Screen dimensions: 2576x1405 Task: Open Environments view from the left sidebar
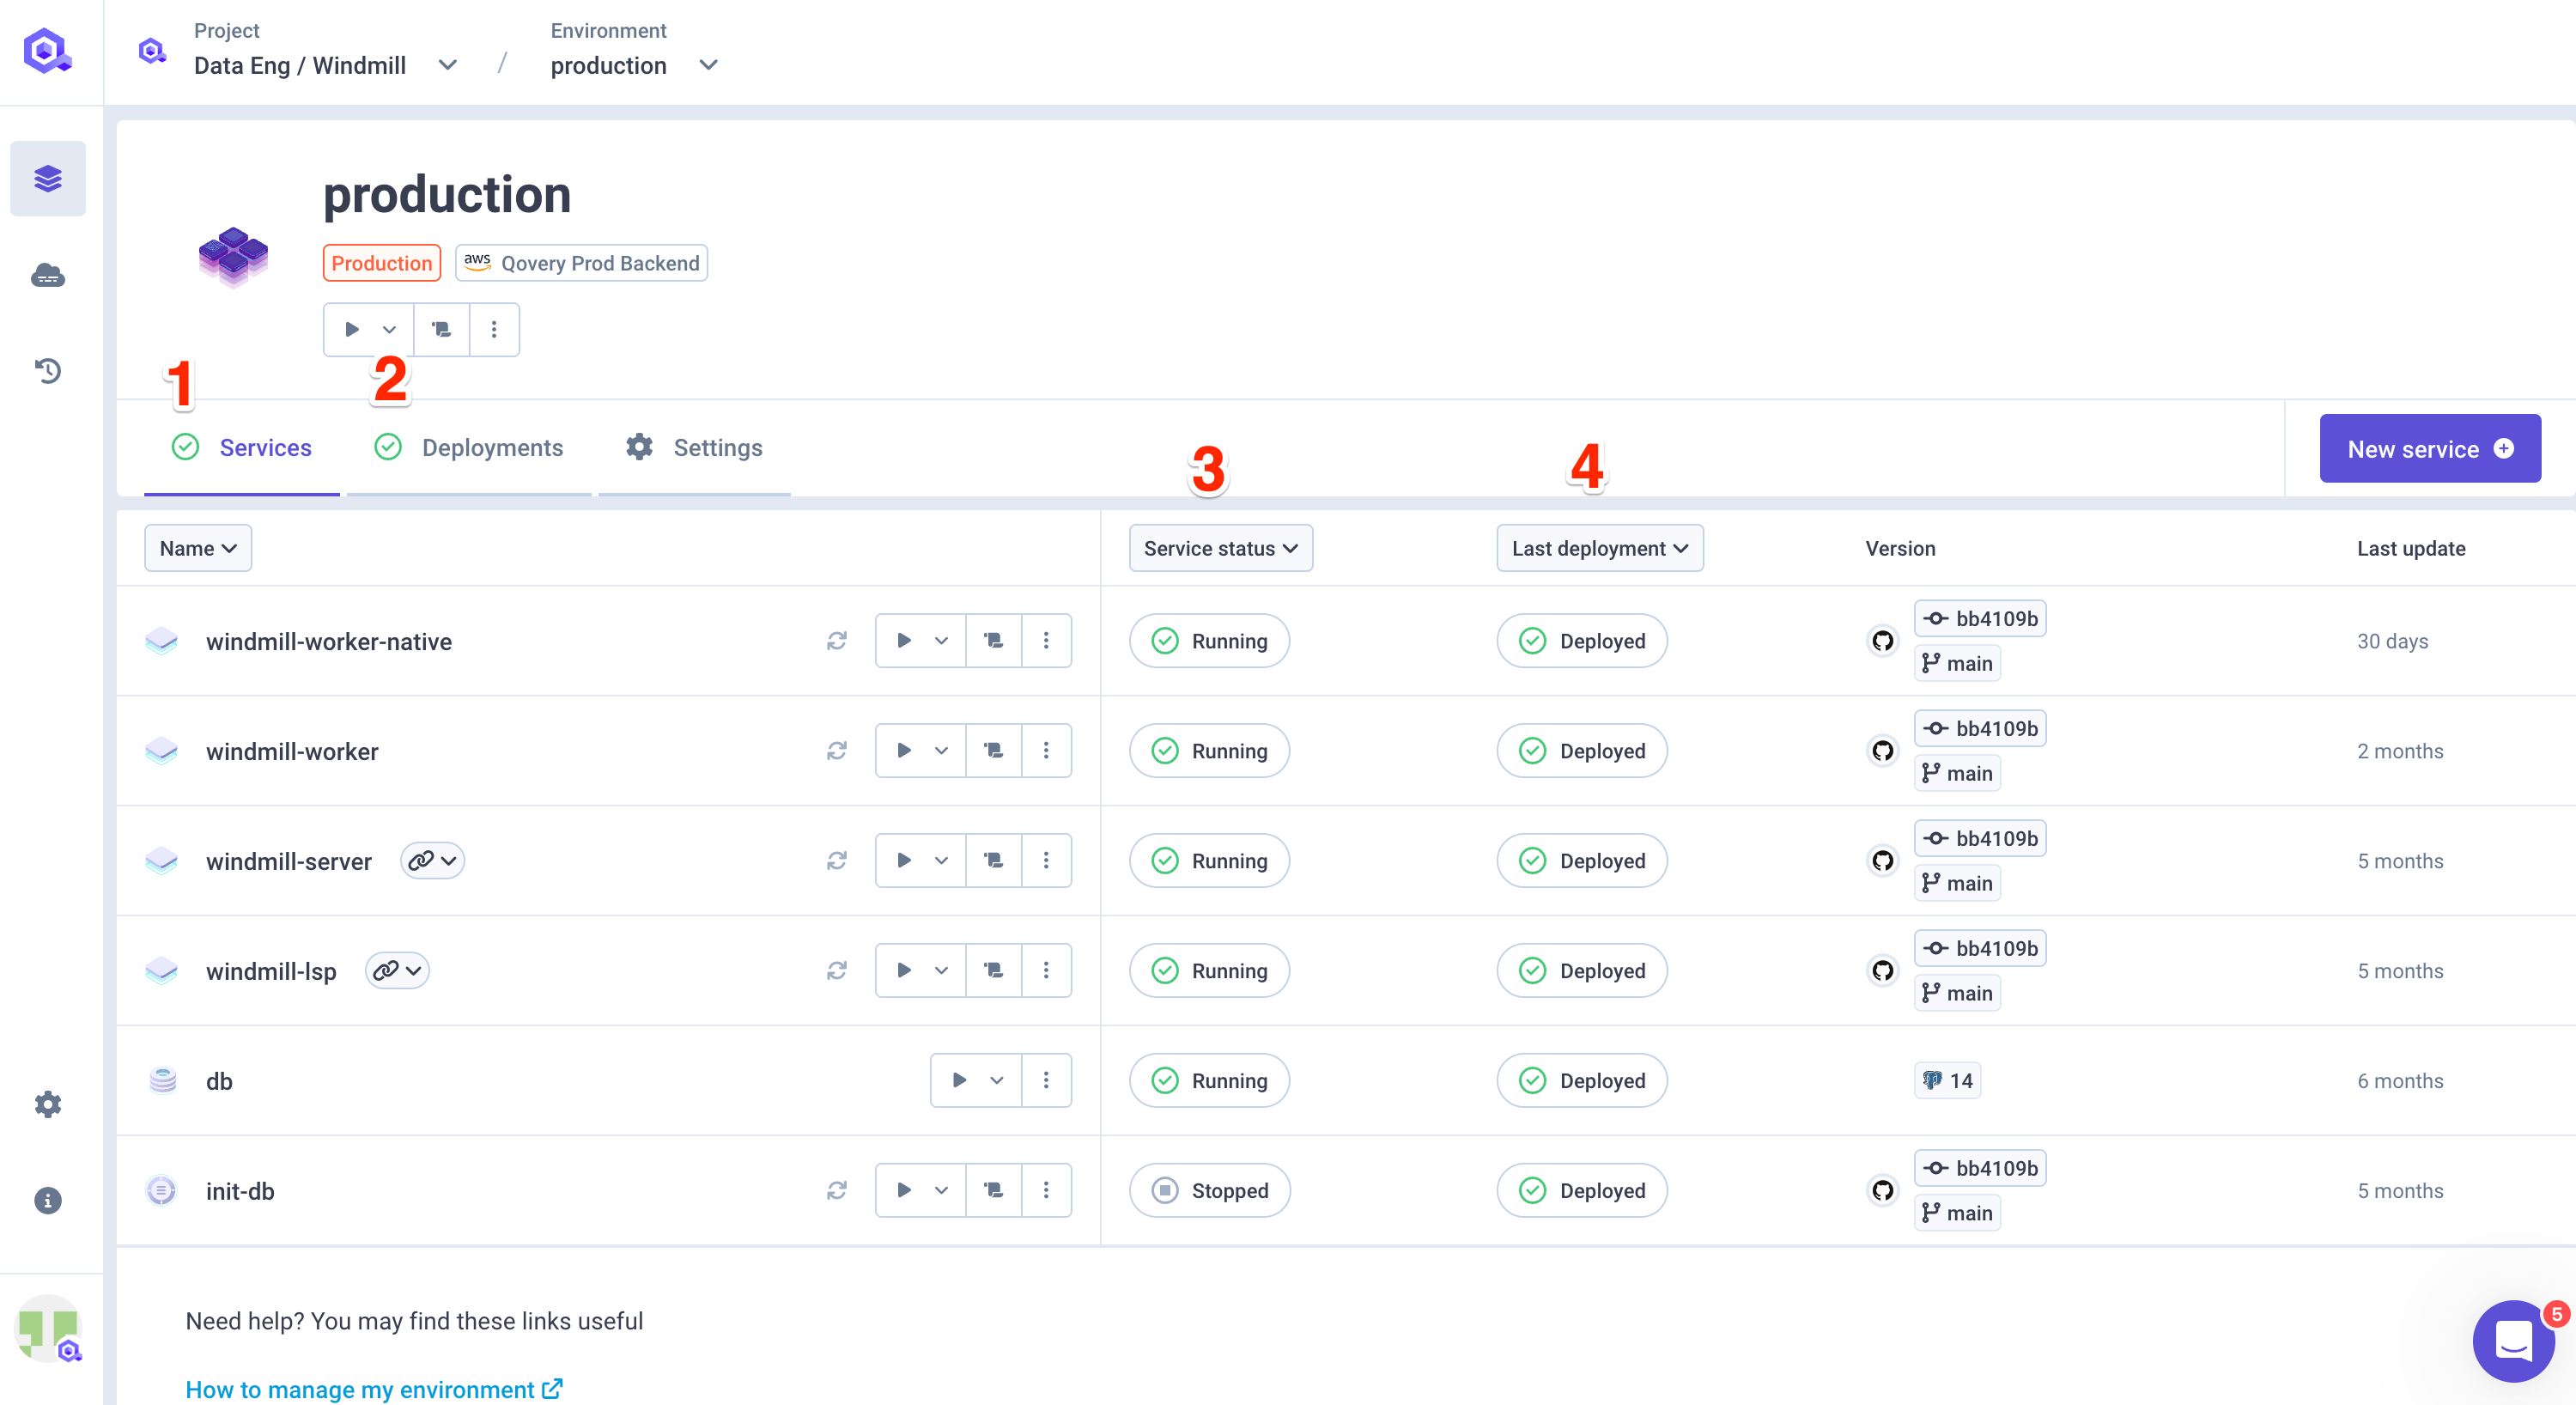[x=48, y=178]
